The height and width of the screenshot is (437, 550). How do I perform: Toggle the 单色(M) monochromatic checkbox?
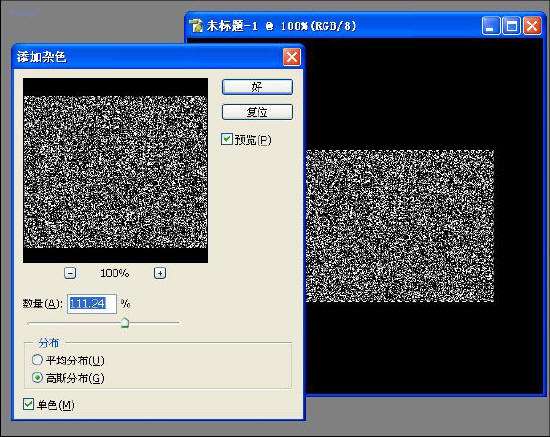(28, 404)
